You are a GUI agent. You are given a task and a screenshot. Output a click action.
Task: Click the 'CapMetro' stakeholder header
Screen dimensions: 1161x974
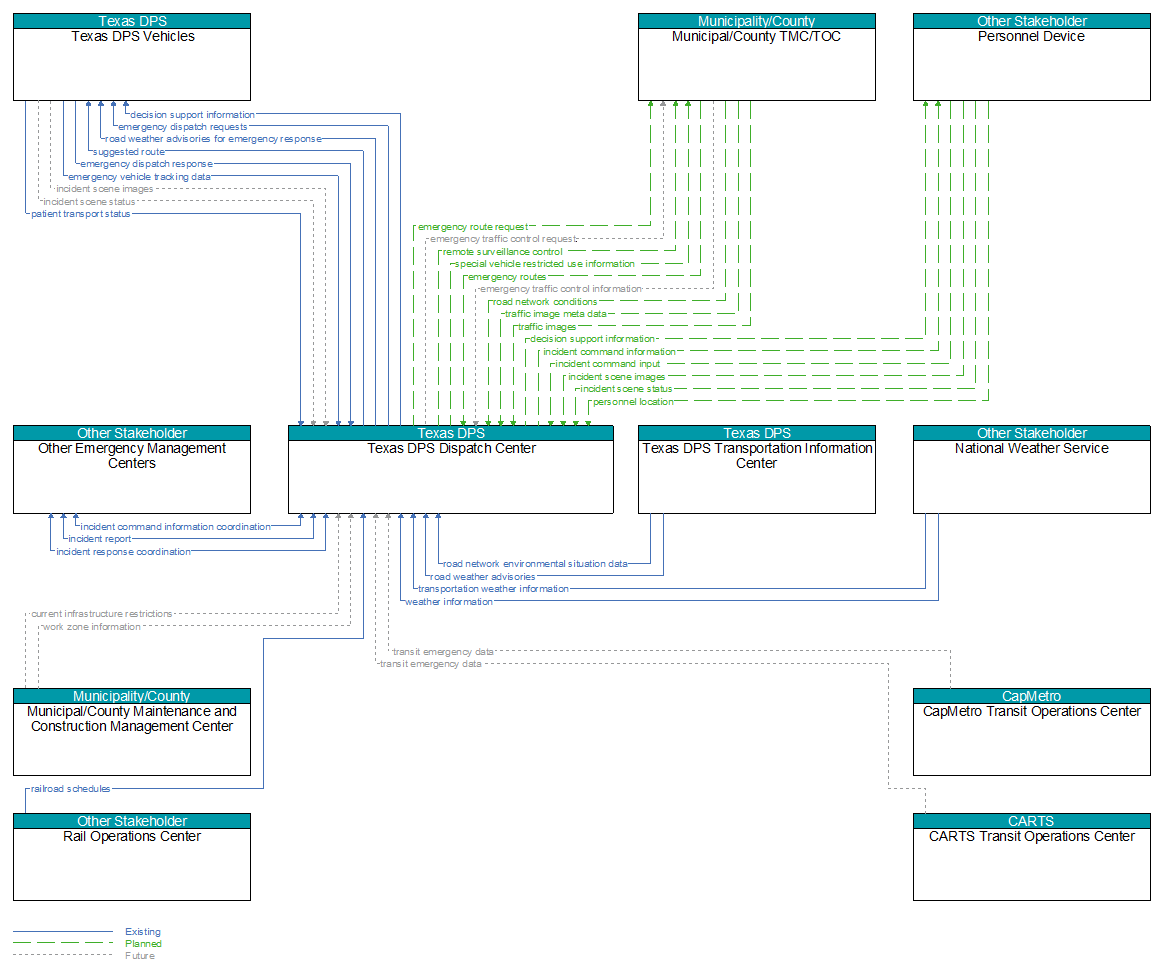pos(1031,696)
